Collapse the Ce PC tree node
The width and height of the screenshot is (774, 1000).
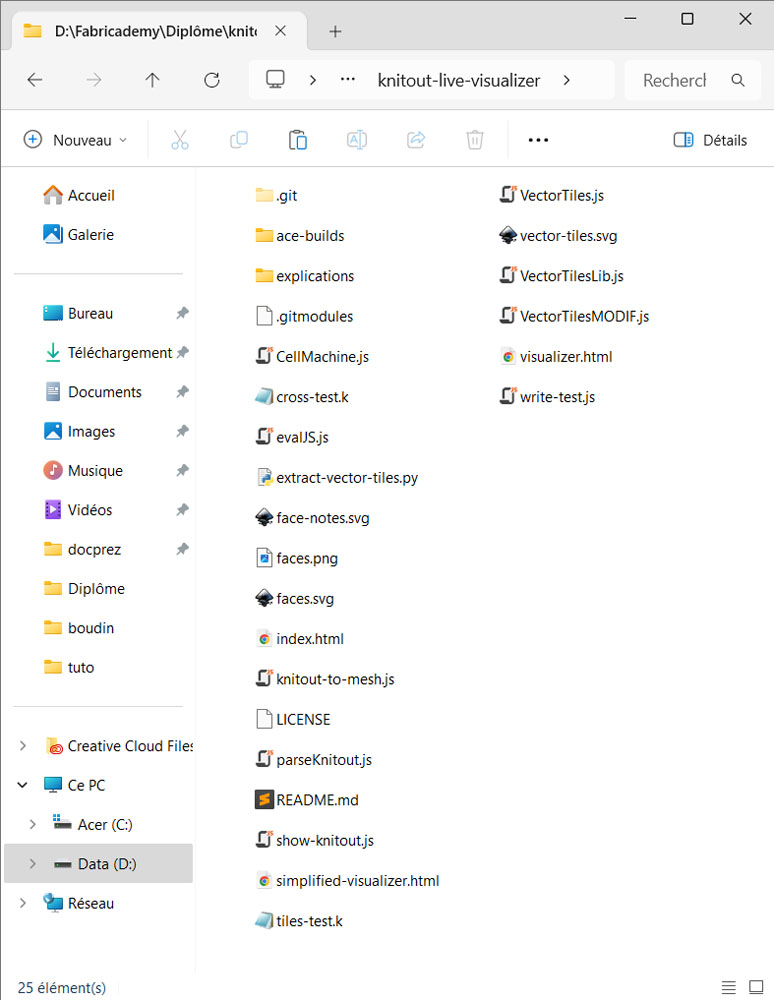click(23, 785)
